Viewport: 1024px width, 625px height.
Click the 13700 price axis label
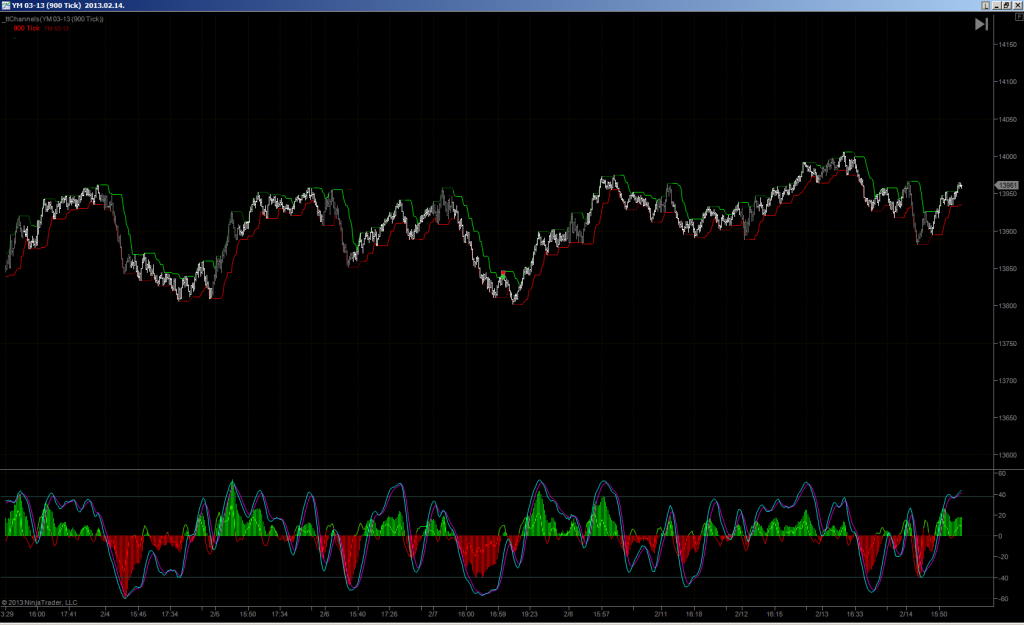1008,381
